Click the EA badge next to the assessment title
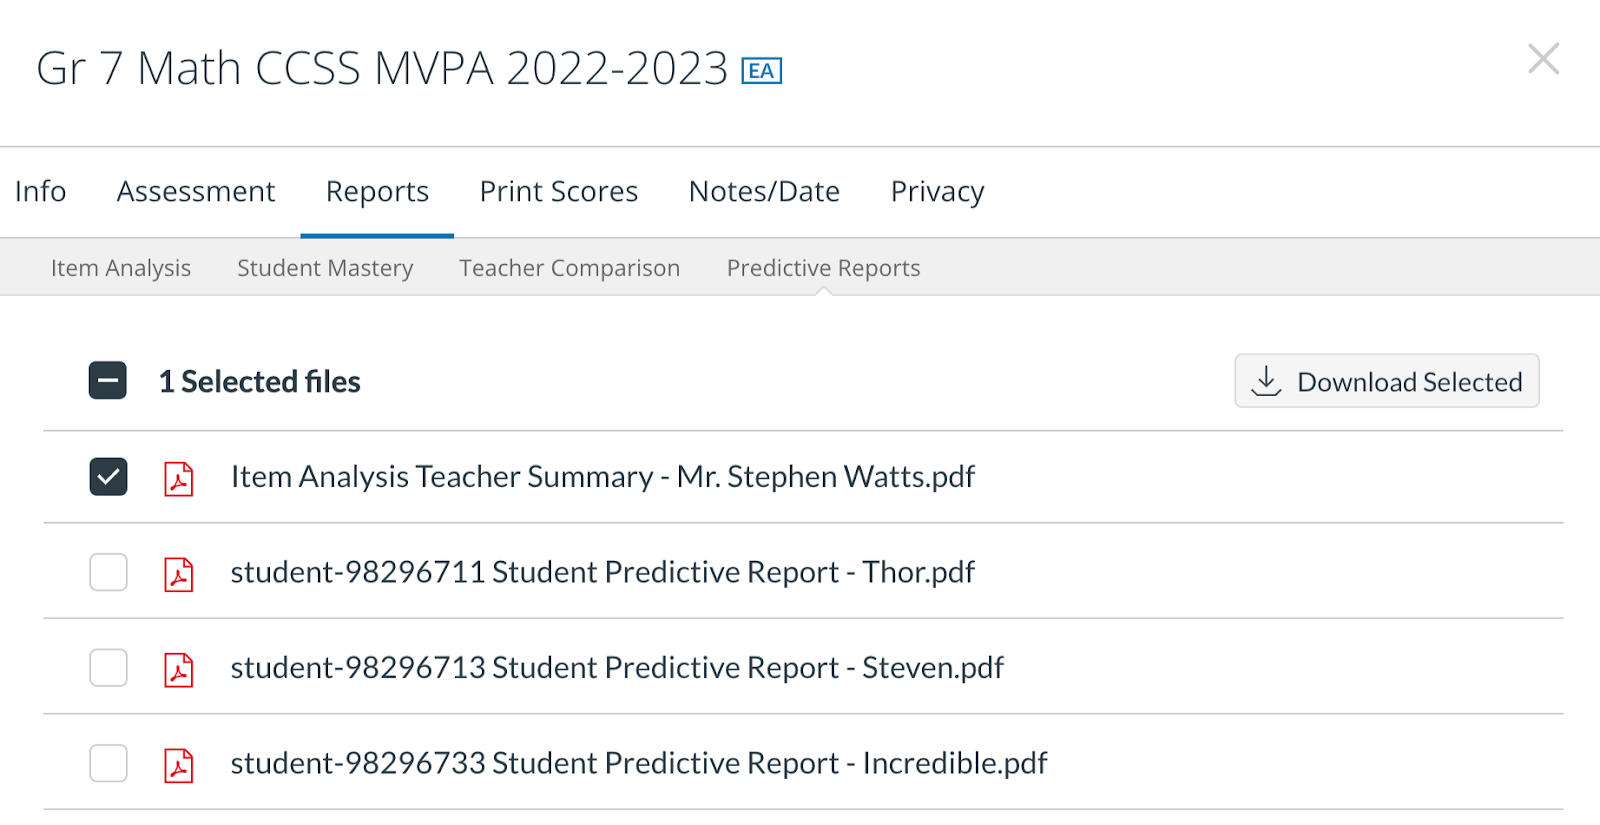Image resolution: width=1600 pixels, height=825 pixels. 761,70
